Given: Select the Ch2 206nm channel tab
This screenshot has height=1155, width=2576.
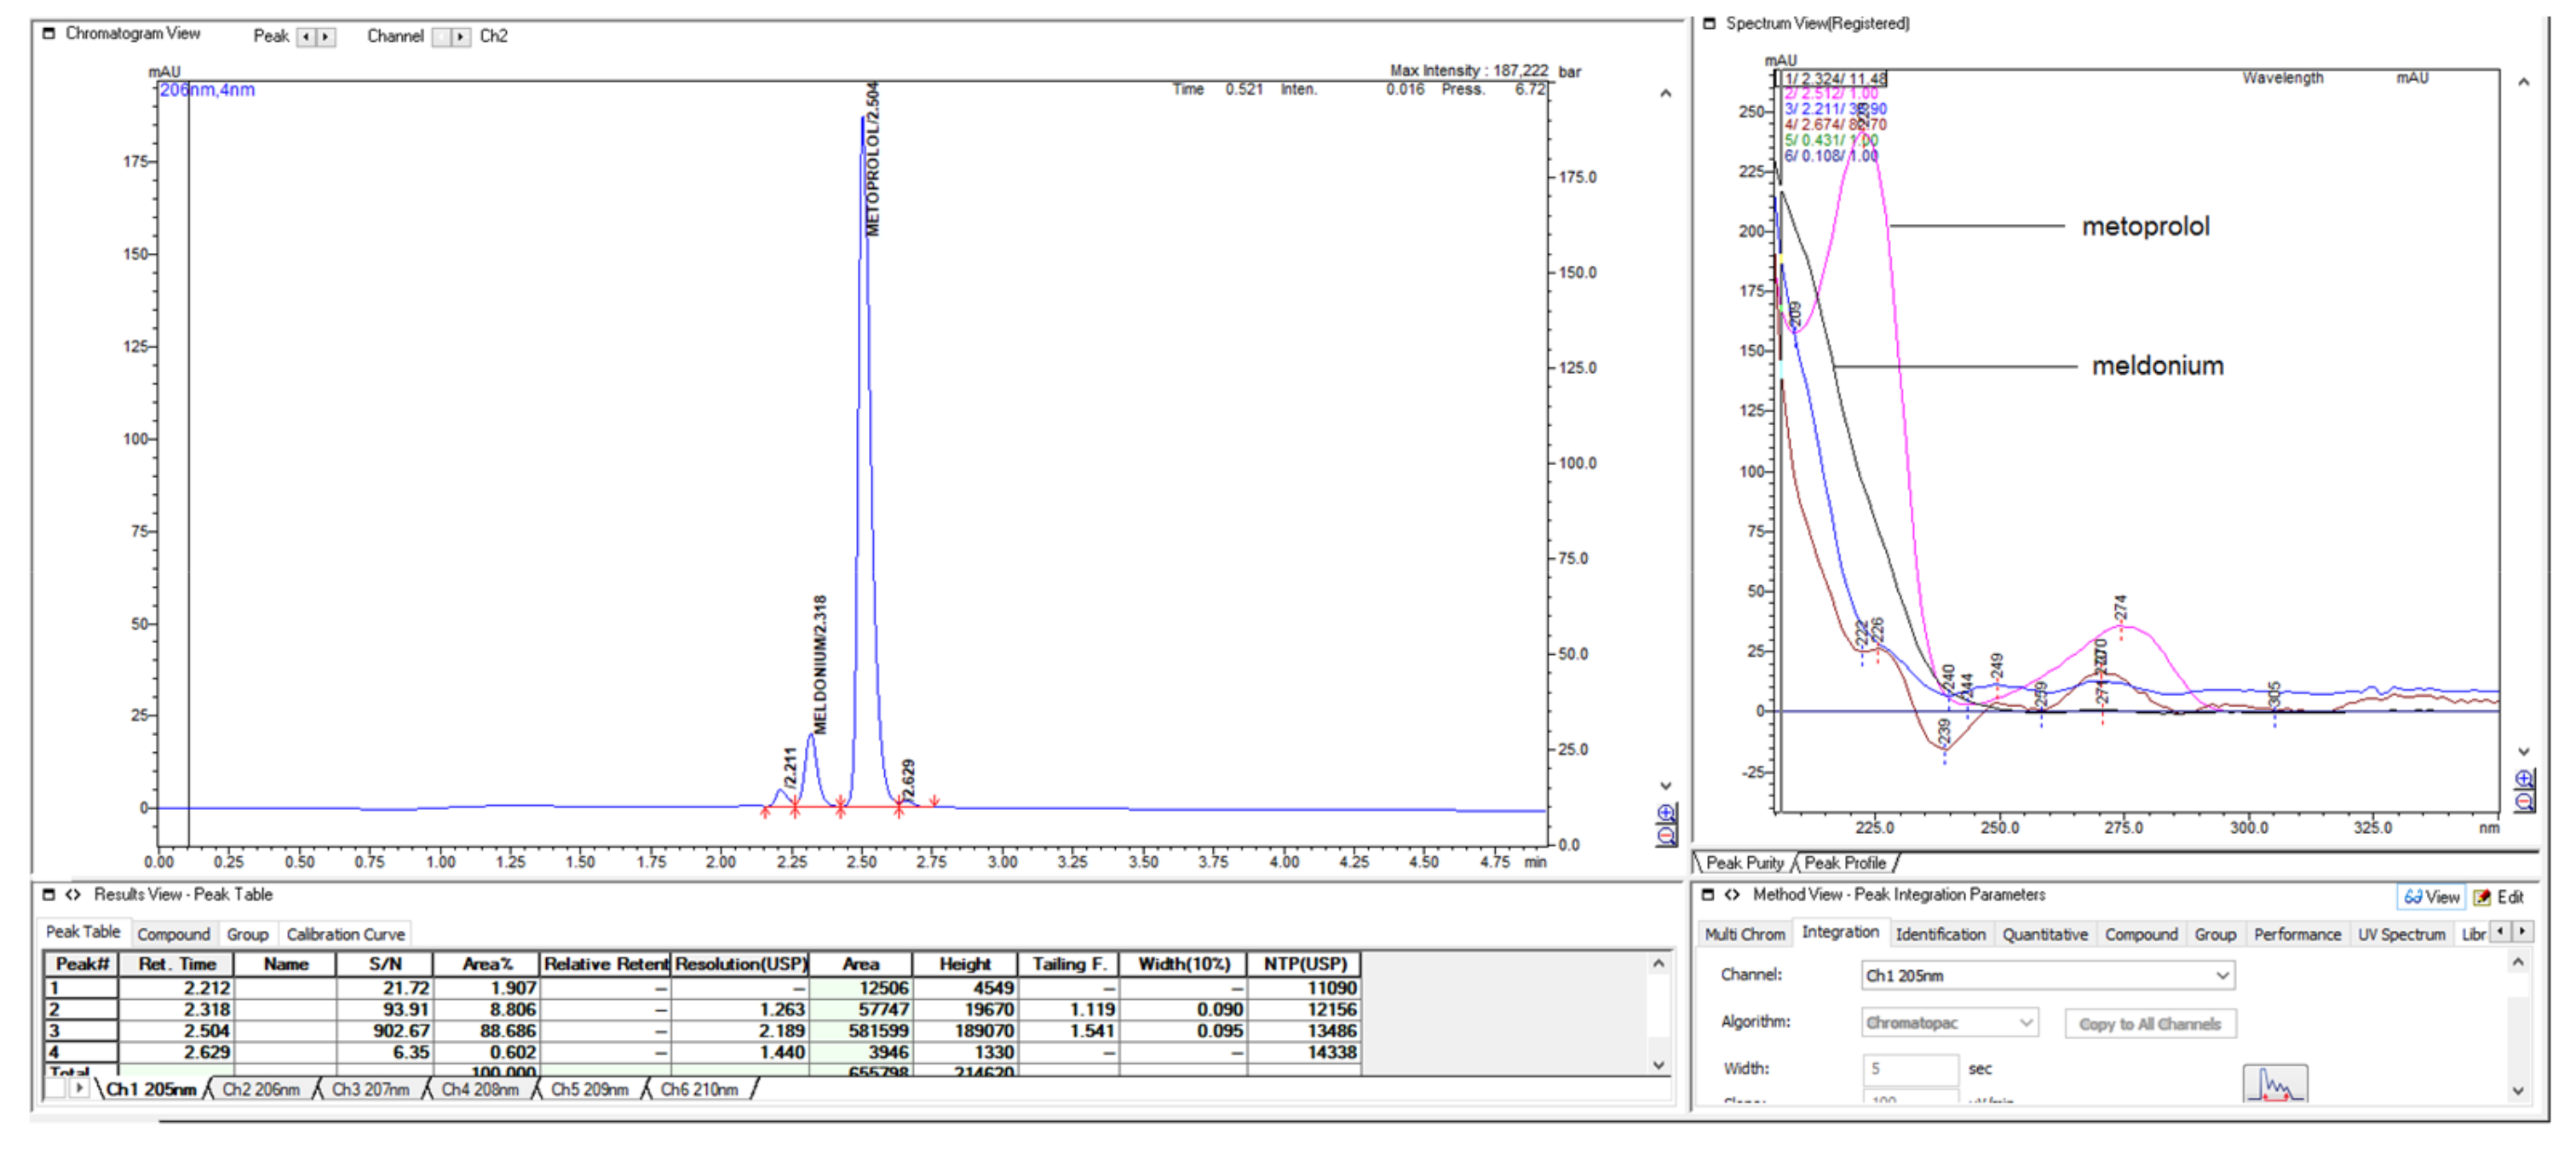Looking at the screenshot, I should click(x=262, y=1089).
